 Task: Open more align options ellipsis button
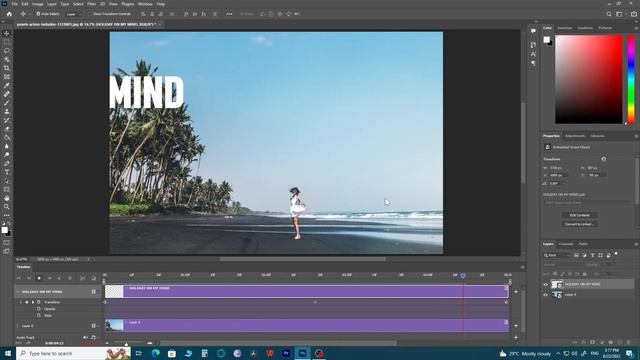tap(229, 14)
